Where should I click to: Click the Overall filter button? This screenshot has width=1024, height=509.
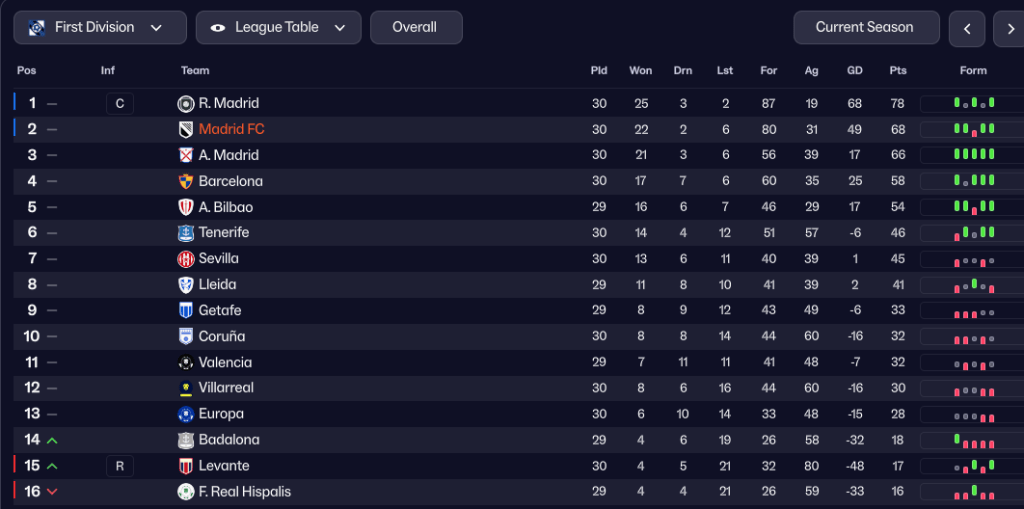coord(415,28)
